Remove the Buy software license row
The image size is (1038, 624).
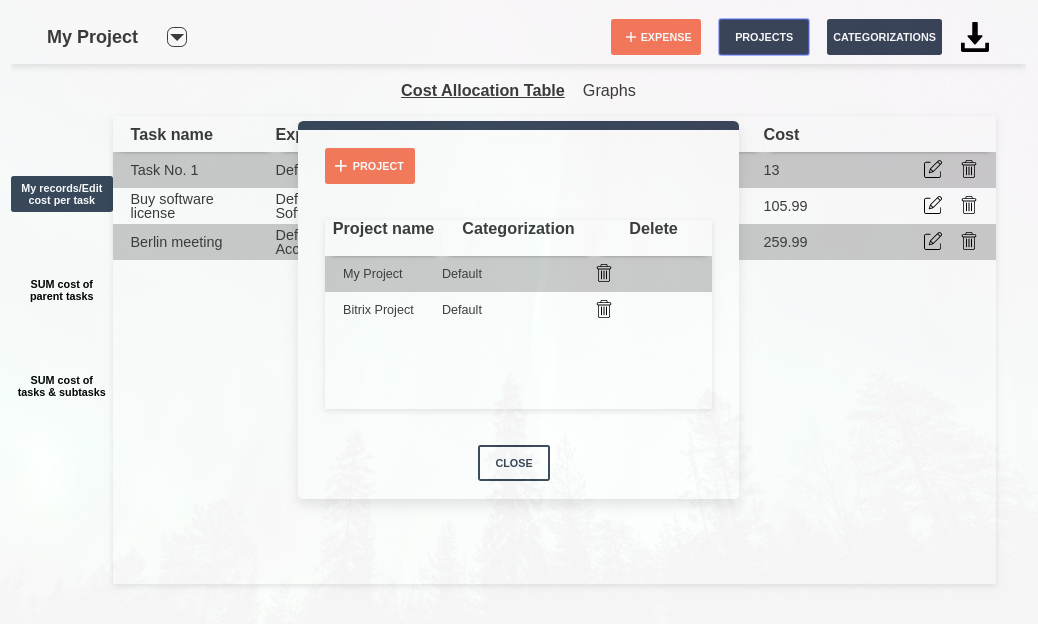click(x=969, y=205)
